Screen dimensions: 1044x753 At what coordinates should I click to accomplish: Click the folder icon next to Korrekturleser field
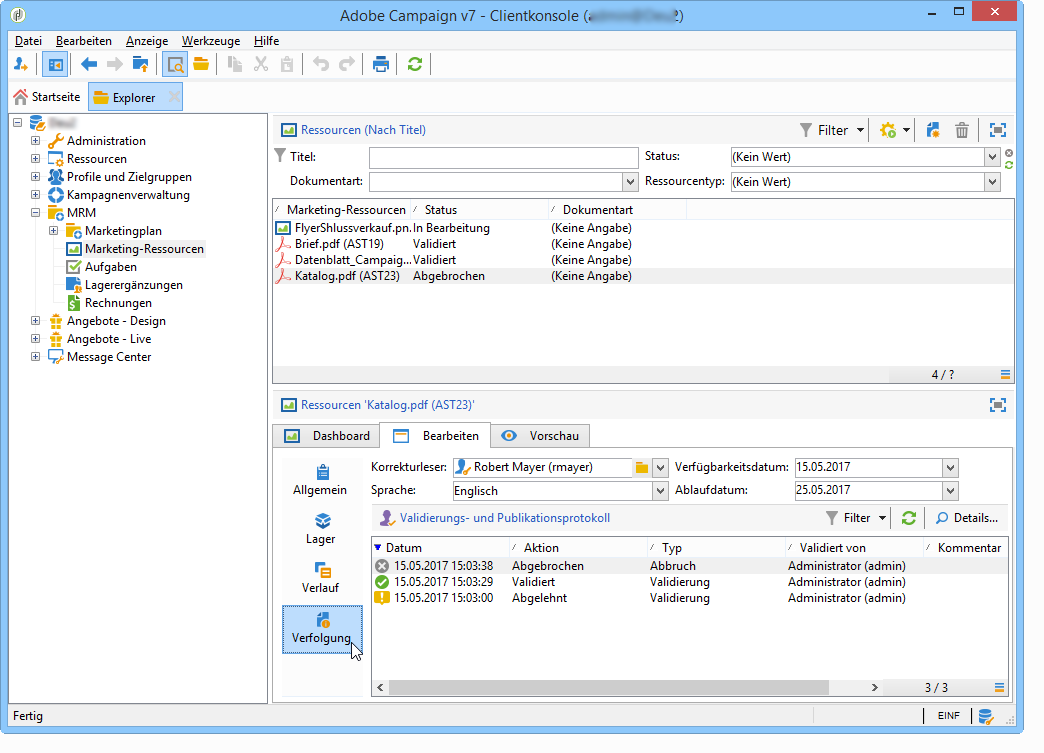tap(642, 467)
